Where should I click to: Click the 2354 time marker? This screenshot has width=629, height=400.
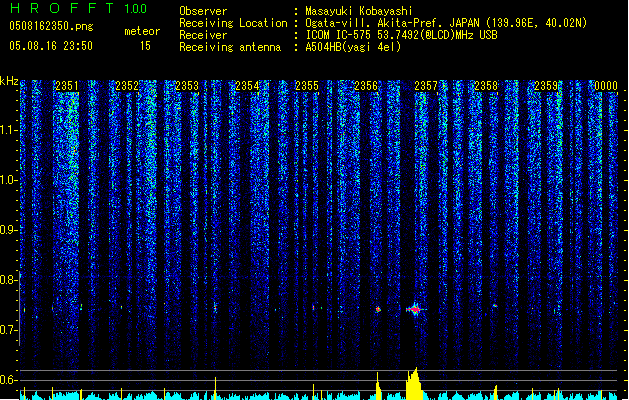[247, 86]
